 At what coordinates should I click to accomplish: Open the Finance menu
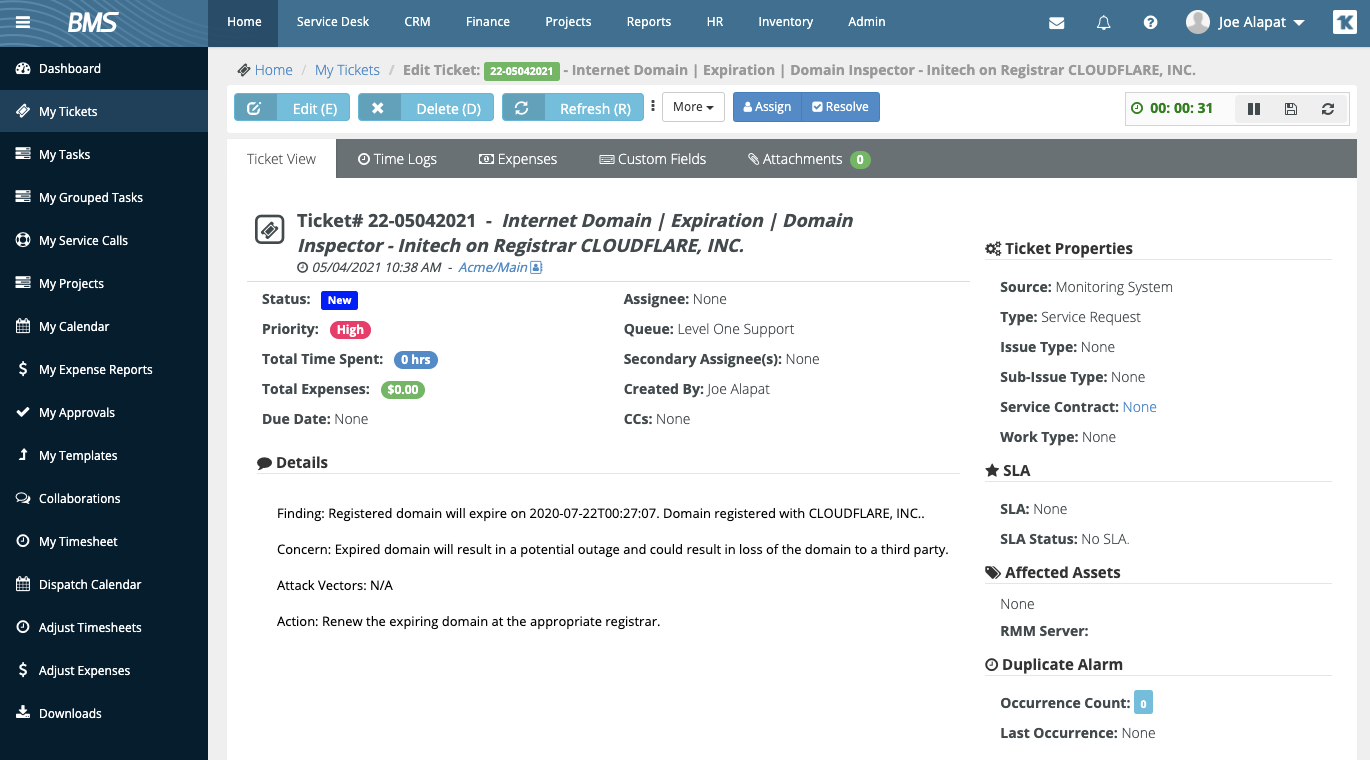(488, 22)
